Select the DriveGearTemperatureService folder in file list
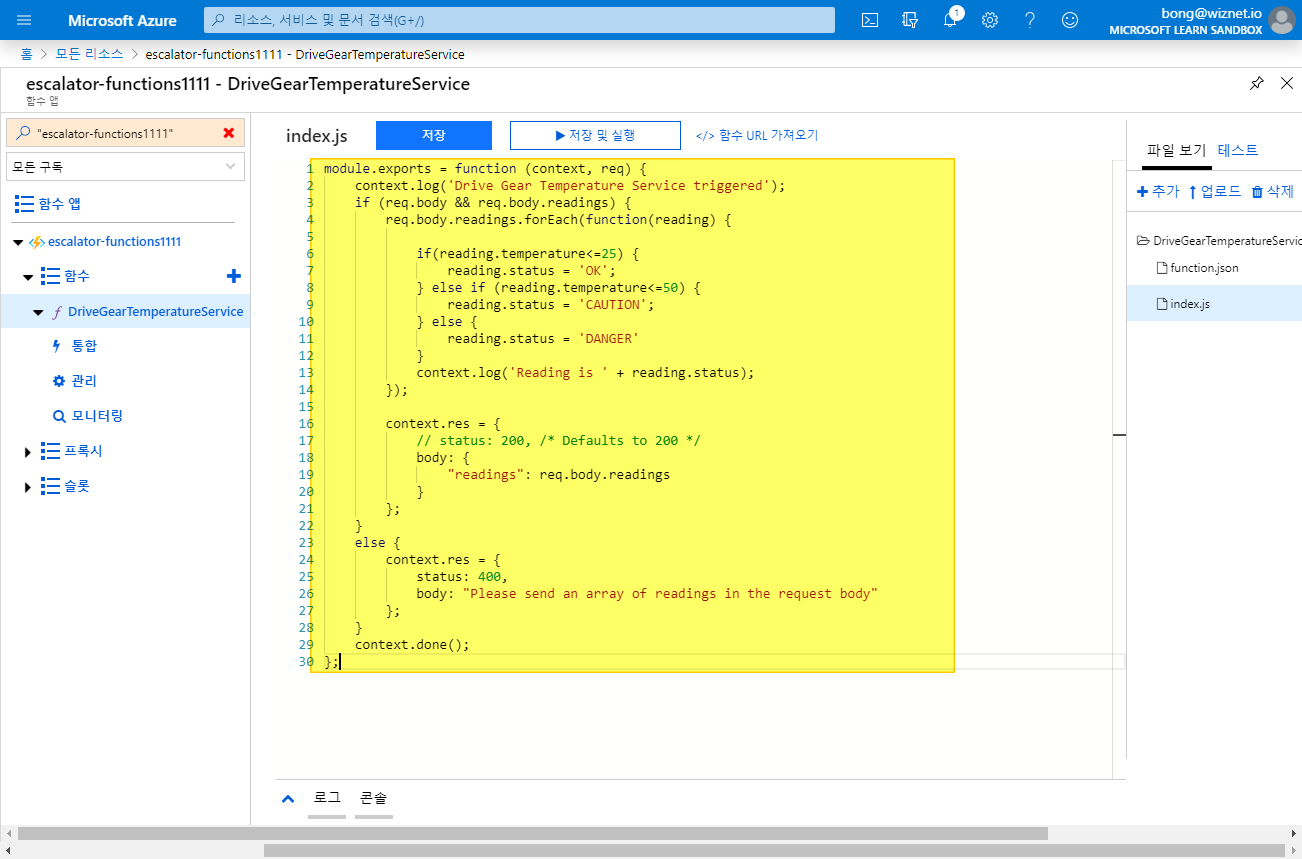 1219,241
